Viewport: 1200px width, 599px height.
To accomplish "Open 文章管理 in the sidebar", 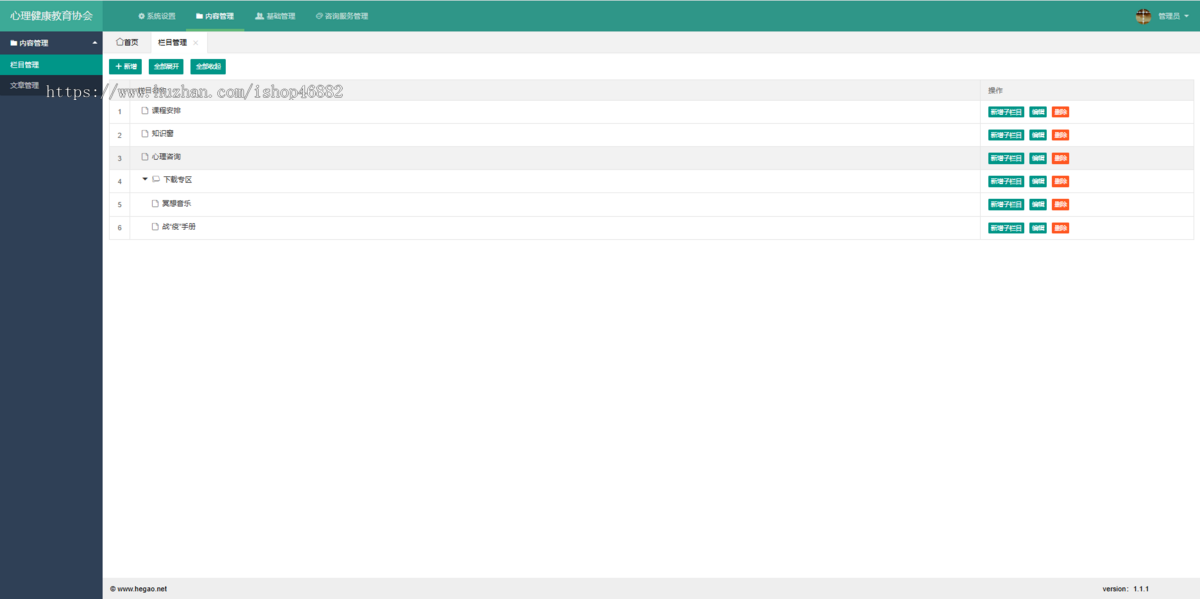I will click(51, 85).
